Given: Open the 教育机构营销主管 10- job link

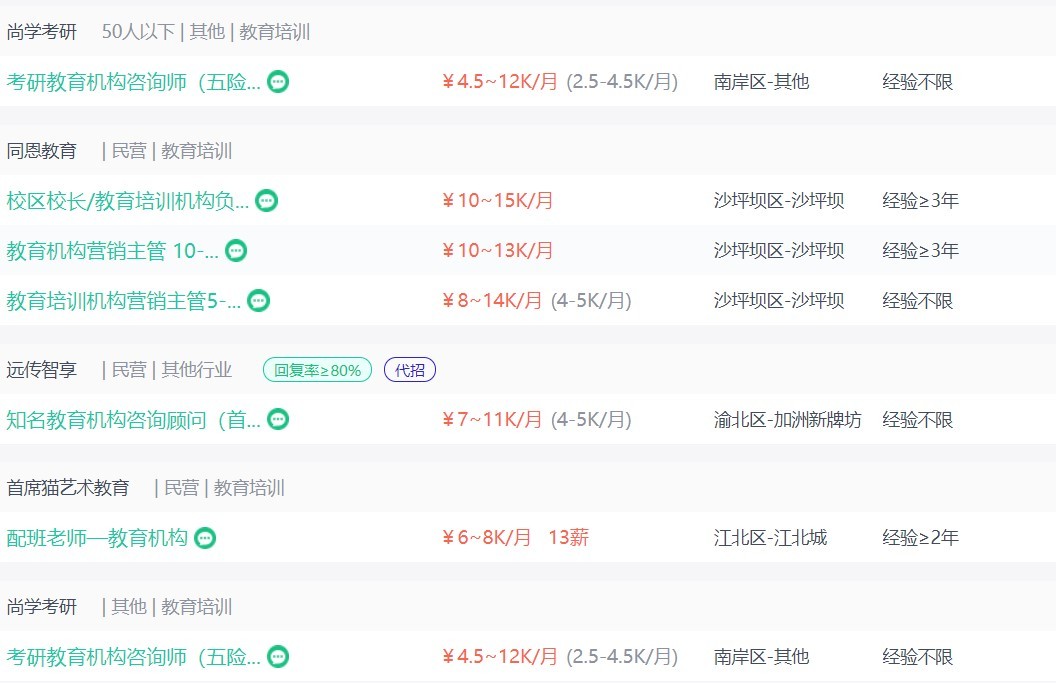Looking at the screenshot, I should [112, 251].
